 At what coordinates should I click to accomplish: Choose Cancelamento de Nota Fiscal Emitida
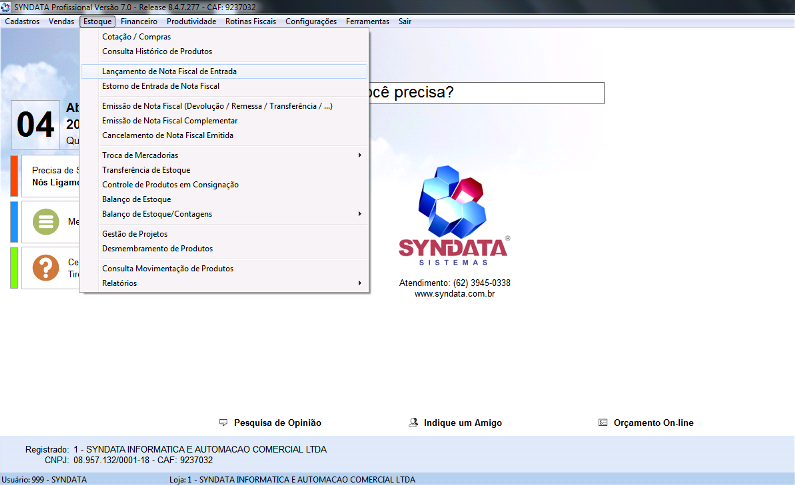click(x=224, y=135)
